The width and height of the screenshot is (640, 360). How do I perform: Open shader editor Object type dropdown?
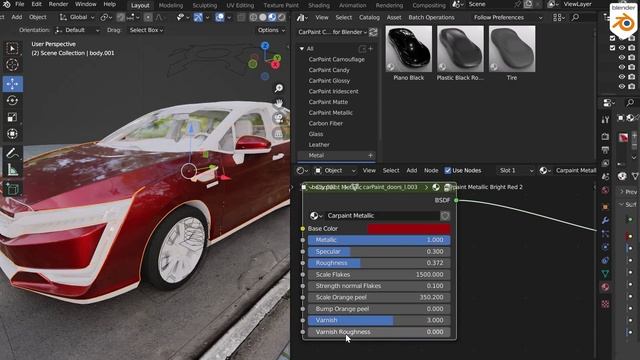tap(335, 171)
